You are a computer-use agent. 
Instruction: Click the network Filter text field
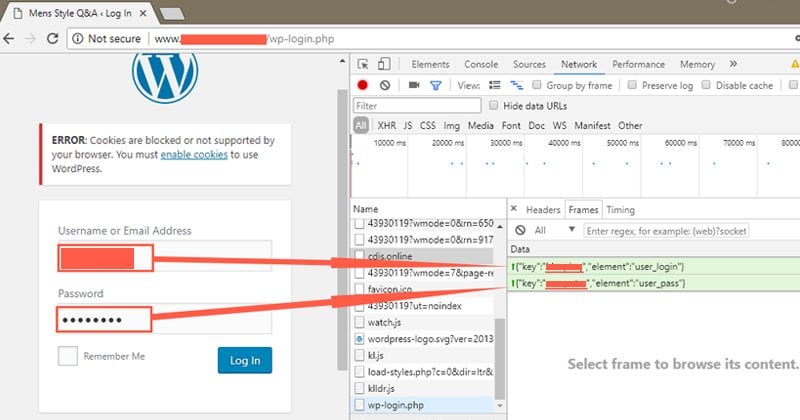[417, 106]
